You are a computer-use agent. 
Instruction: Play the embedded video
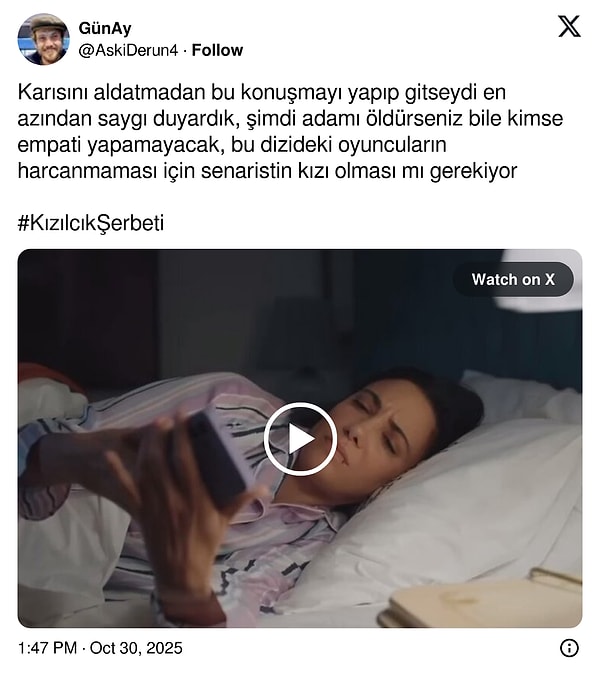pos(300,439)
